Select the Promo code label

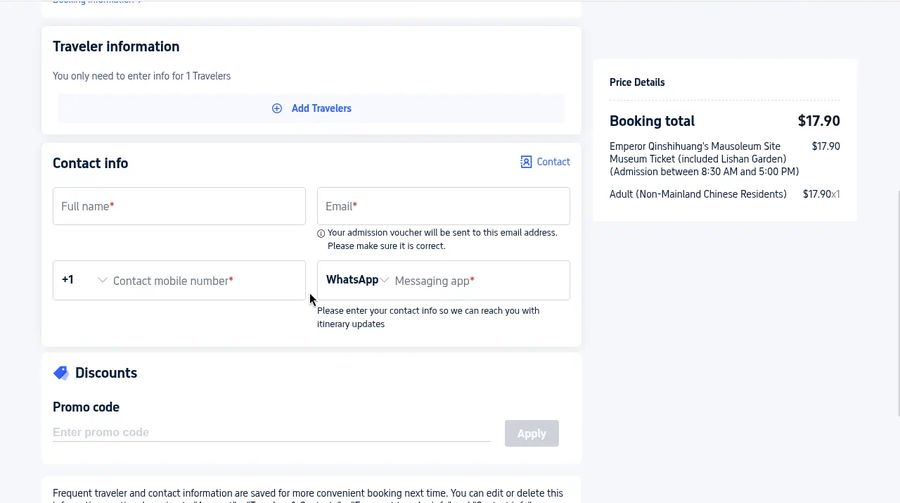click(x=86, y=407)
